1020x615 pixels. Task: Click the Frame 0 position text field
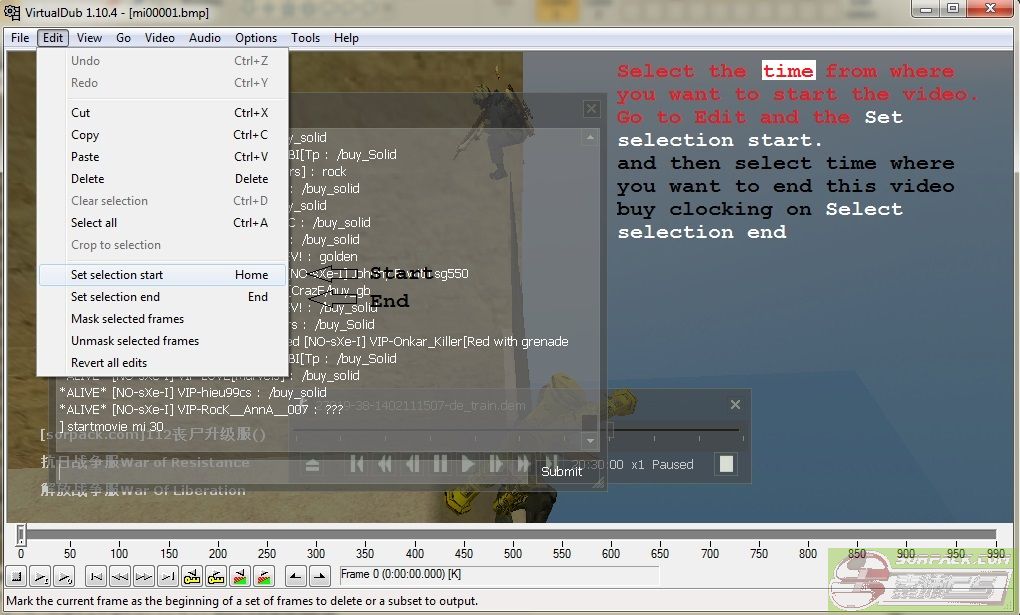(x=498, y=575)
